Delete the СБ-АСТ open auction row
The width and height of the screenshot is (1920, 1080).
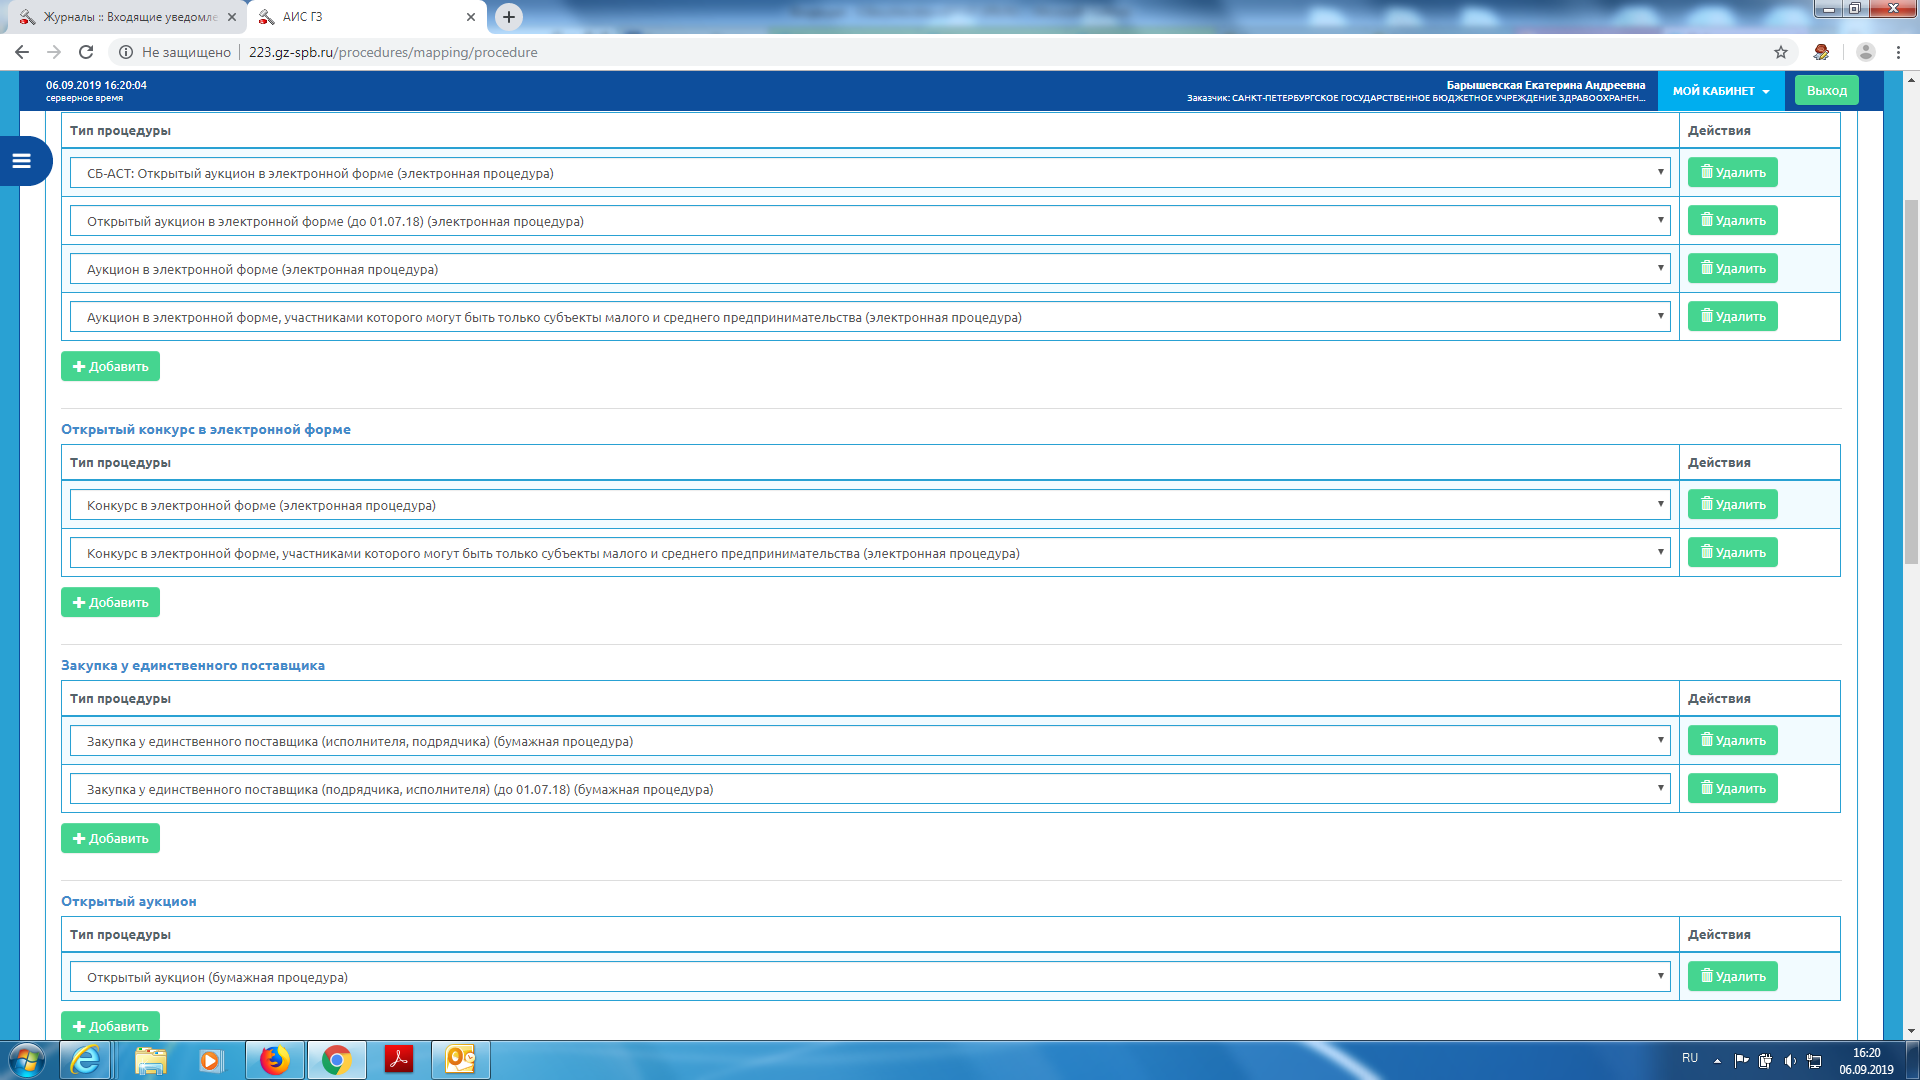(1732, 173)
